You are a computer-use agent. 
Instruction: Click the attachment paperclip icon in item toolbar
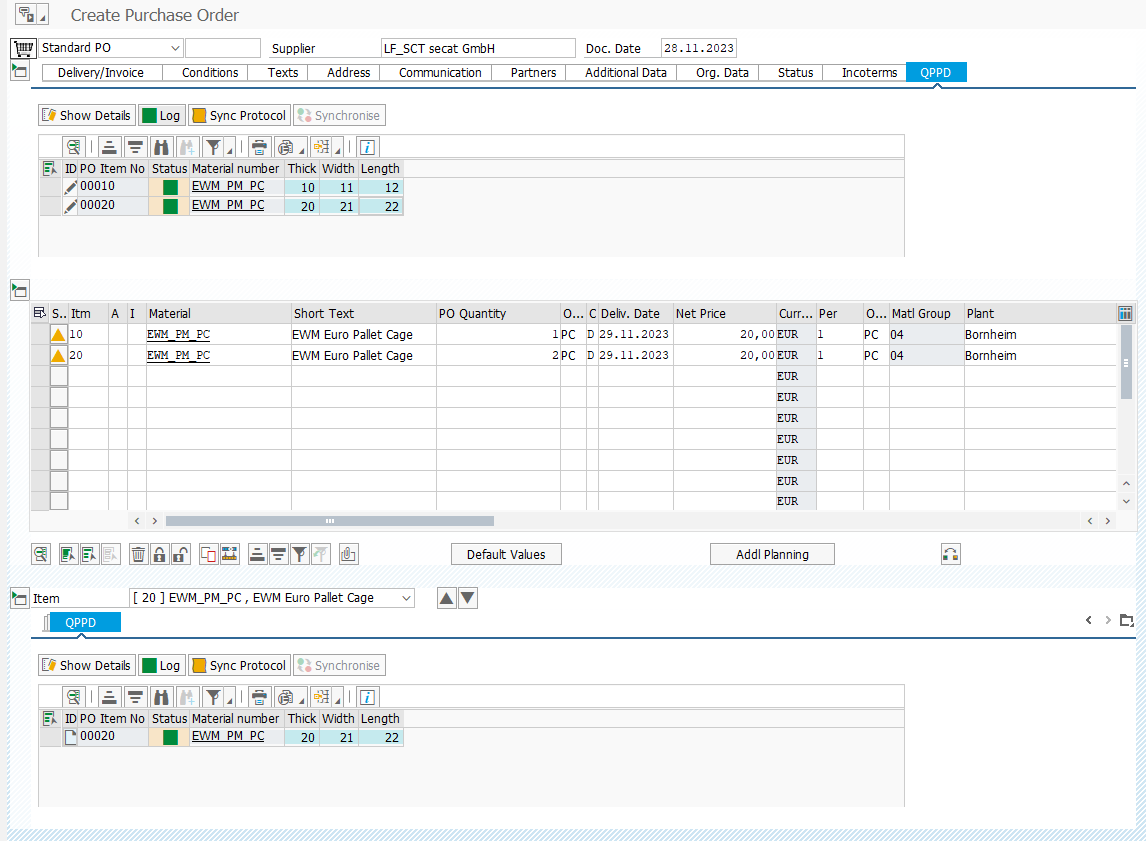coord(348,554)
